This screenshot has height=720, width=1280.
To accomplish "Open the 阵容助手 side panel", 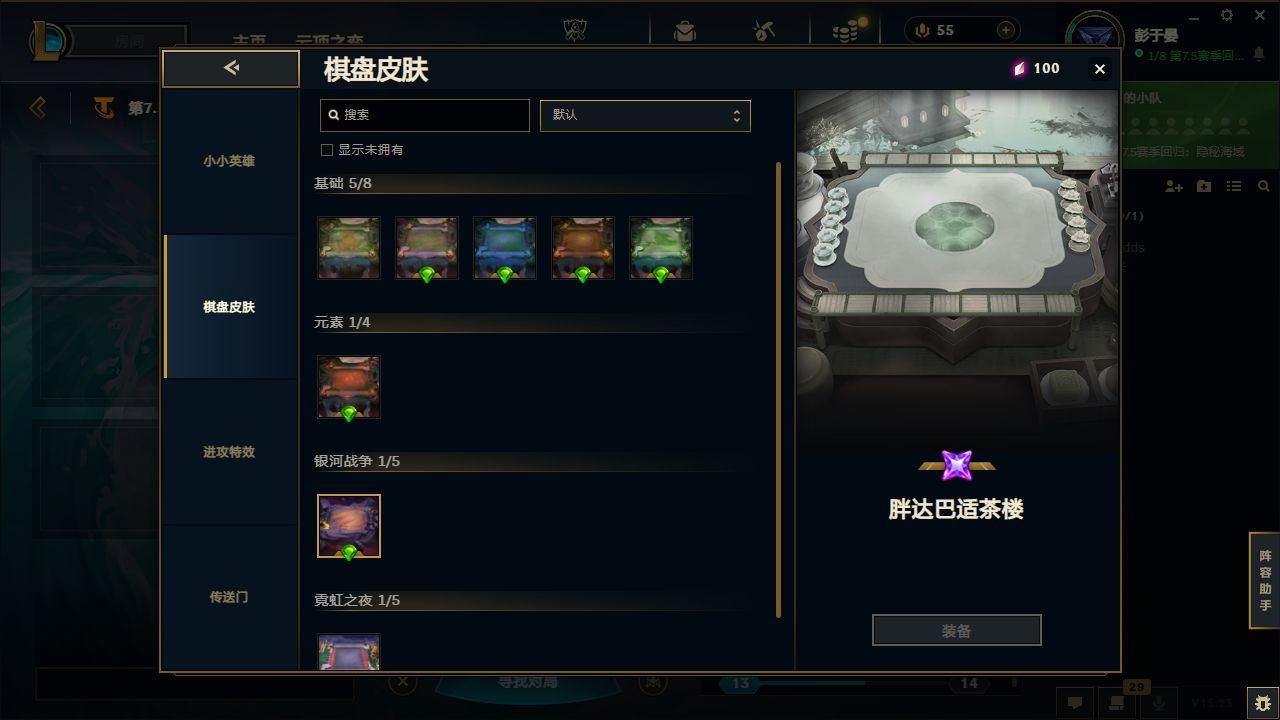I will pos(1265,581).
